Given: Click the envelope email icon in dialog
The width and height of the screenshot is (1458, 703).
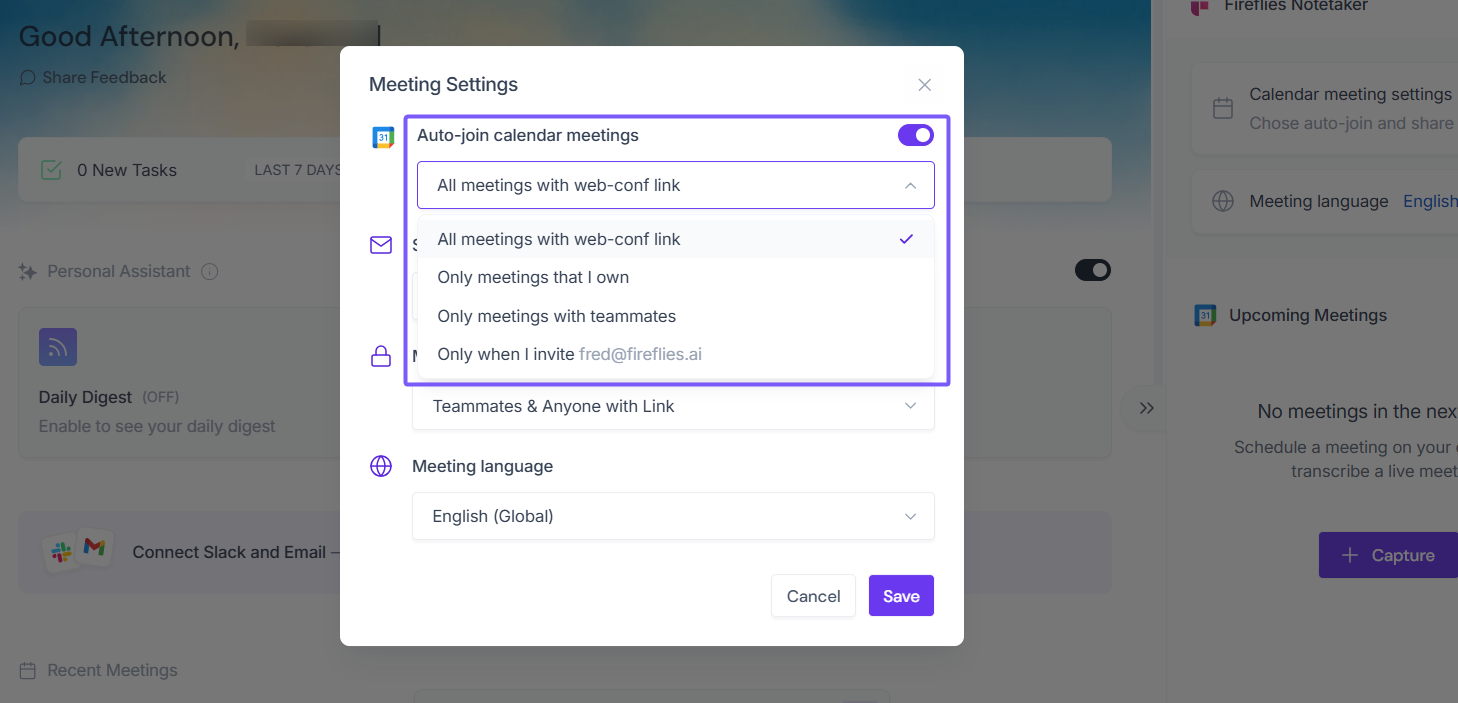Looking at the screenshot, I should point(381,245).
